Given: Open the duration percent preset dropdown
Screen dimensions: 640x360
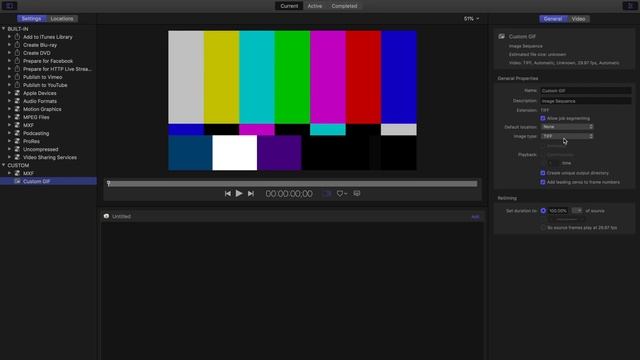Looking at the screenshot, I should [x=577, y=211].
